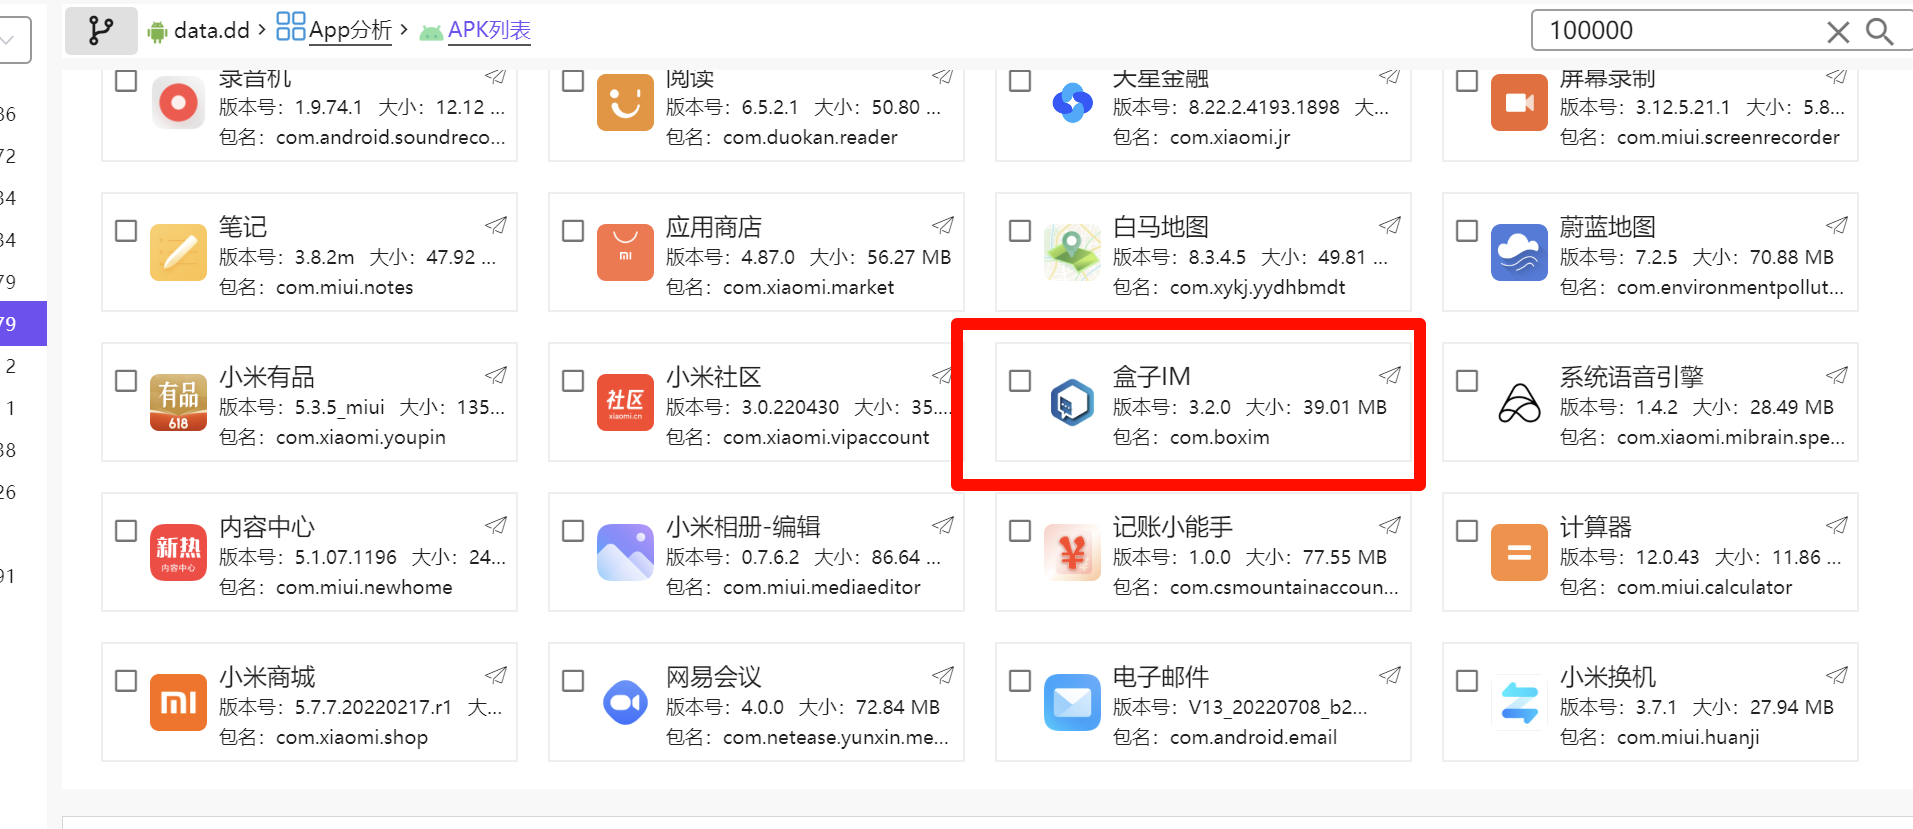Viewport: 1913px width, 829px height.
Task: Click the send arrow icon on 内容中心 card
Action: tap(496, 525)
